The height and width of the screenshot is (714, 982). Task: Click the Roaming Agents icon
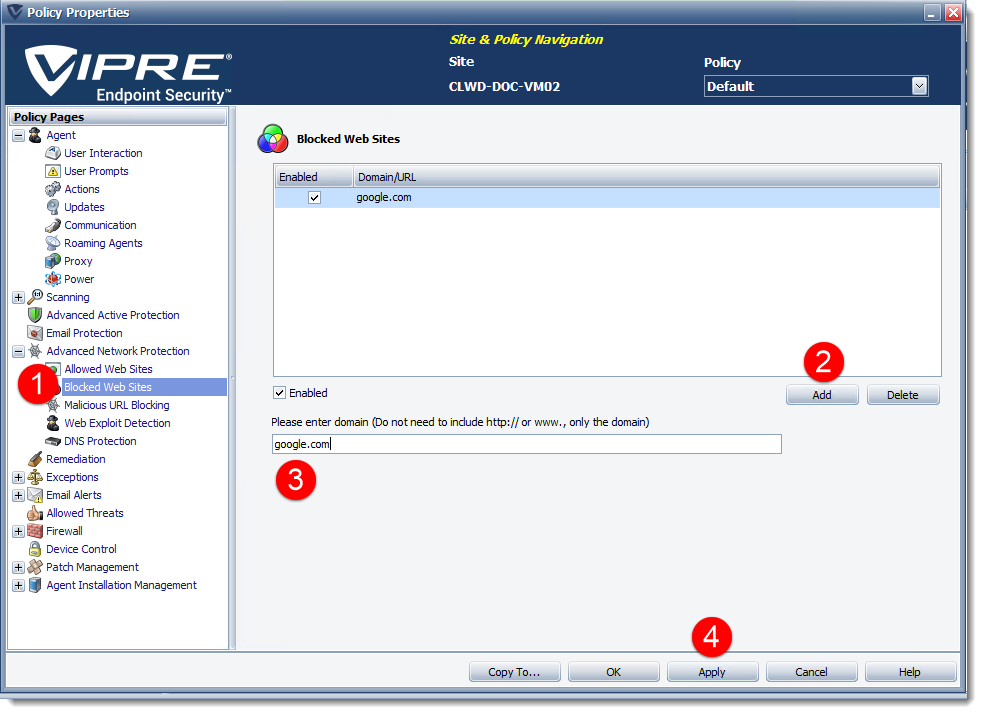click(x=53, y=244)
